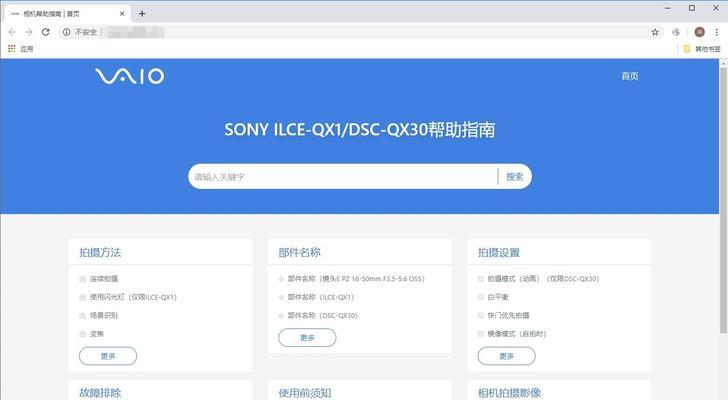Open 部件名称 (镜头E PZ 16-50mm) article
This screenshot has height=400, width=728.
tap(356, 279)
